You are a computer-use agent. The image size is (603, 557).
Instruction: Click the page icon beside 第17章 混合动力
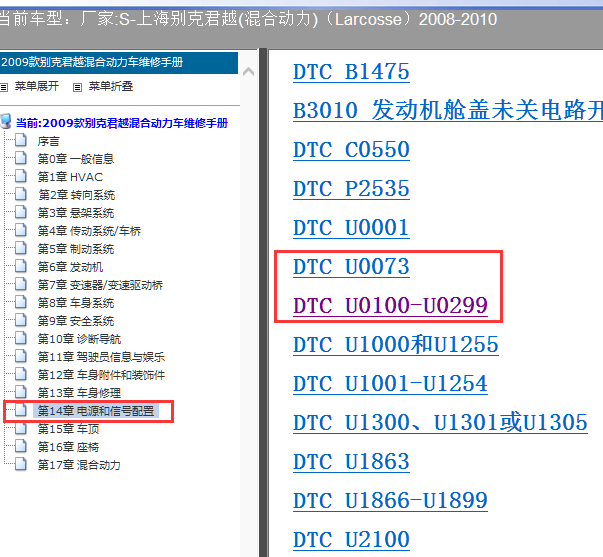pos(20,464)
